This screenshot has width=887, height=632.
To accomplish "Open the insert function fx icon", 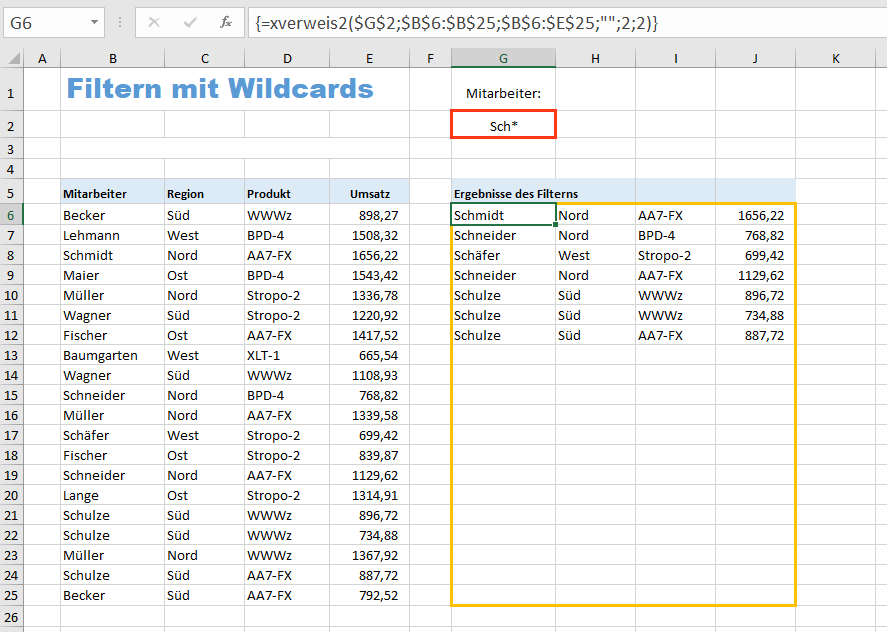I will tap(226, 23).
